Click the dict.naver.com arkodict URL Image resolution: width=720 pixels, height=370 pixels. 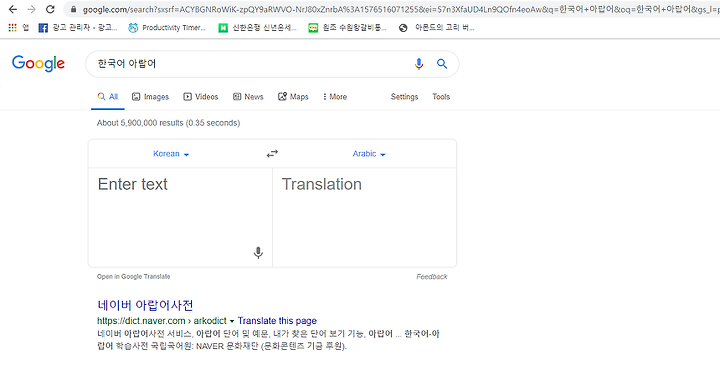[162, 321]
